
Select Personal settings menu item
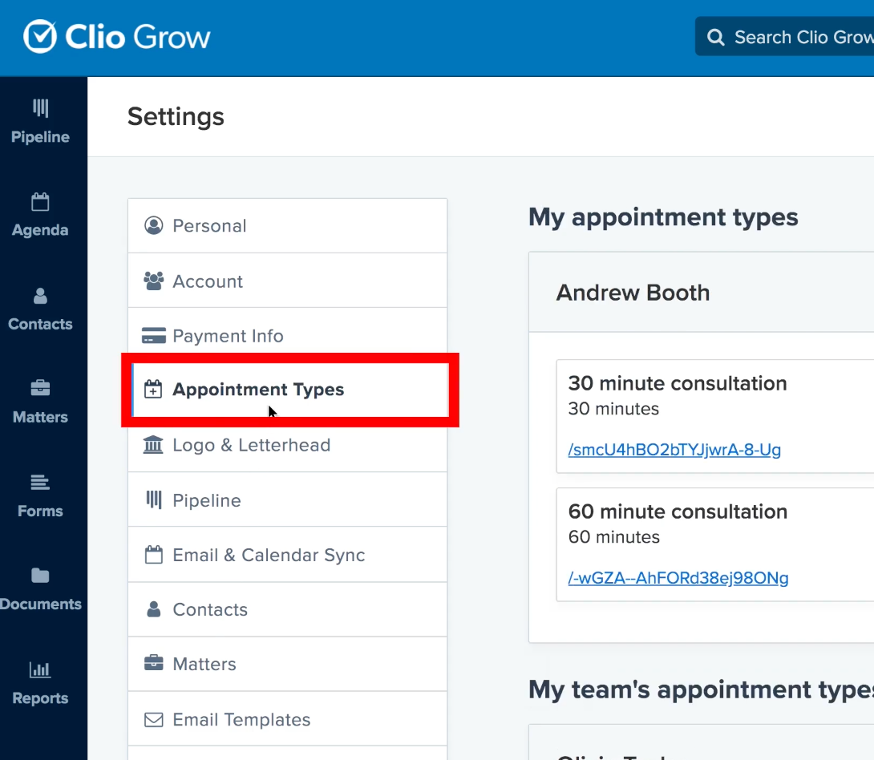pyautogui.click(x=287, y=226)
